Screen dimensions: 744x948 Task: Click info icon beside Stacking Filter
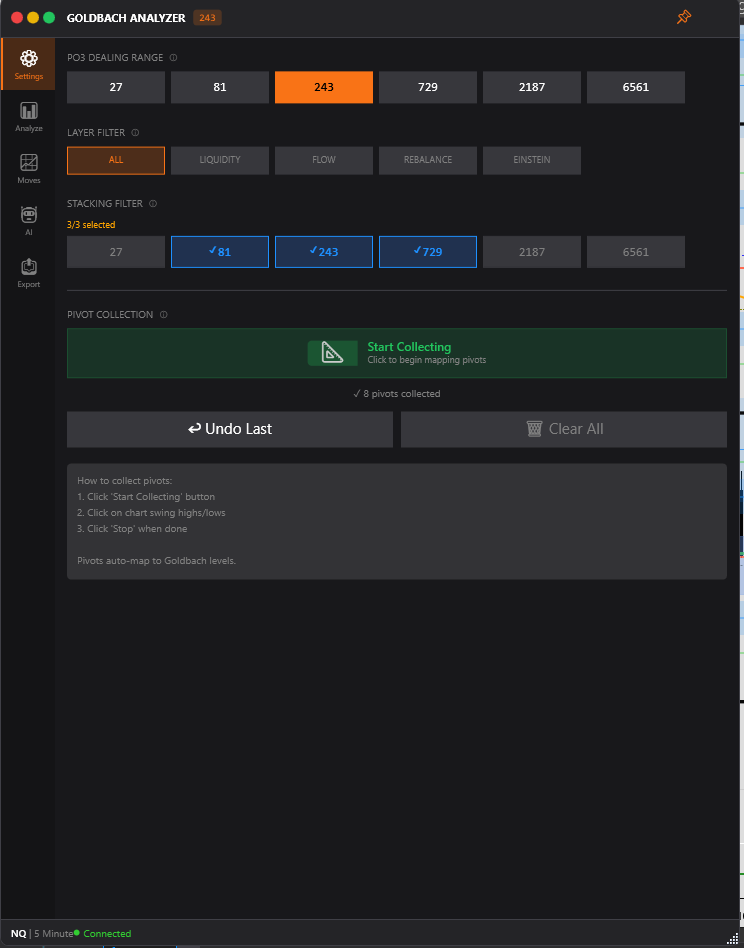click(x=153, y=204)
